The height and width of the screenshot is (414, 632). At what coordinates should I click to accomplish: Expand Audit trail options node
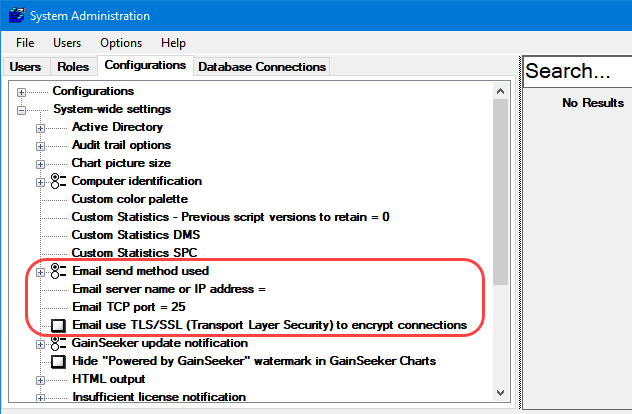click(x=40, y=145)
